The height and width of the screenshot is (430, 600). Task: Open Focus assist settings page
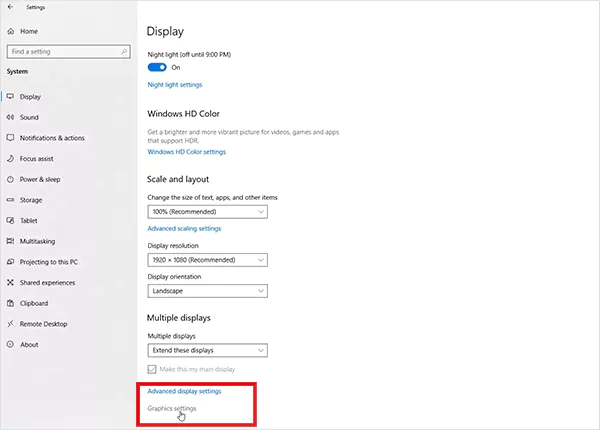click(36, 158)
